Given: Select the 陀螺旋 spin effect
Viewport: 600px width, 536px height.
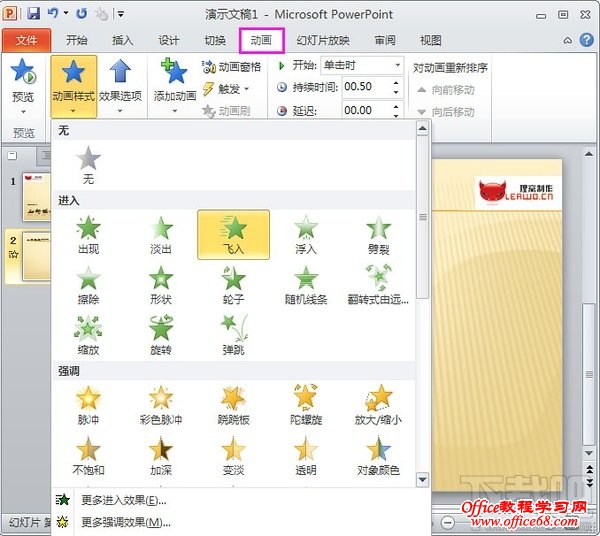Looking at the screenshot, I should [x=306, y=406].
